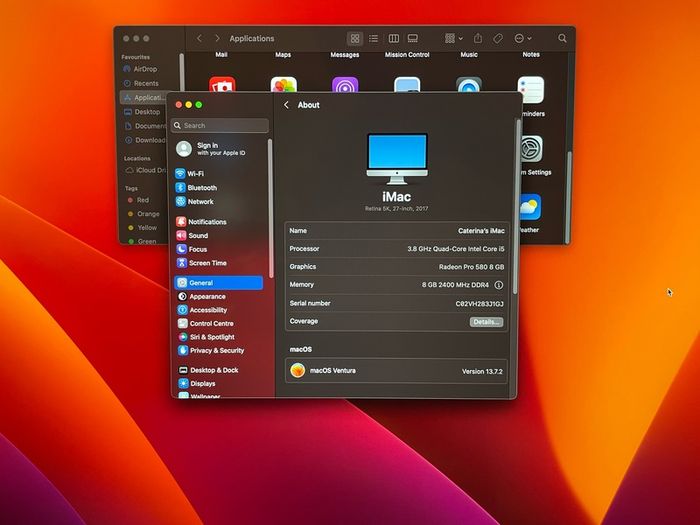Click the Finder Tags button
This screenshot has width=700, height=525.
click(498, 39)
